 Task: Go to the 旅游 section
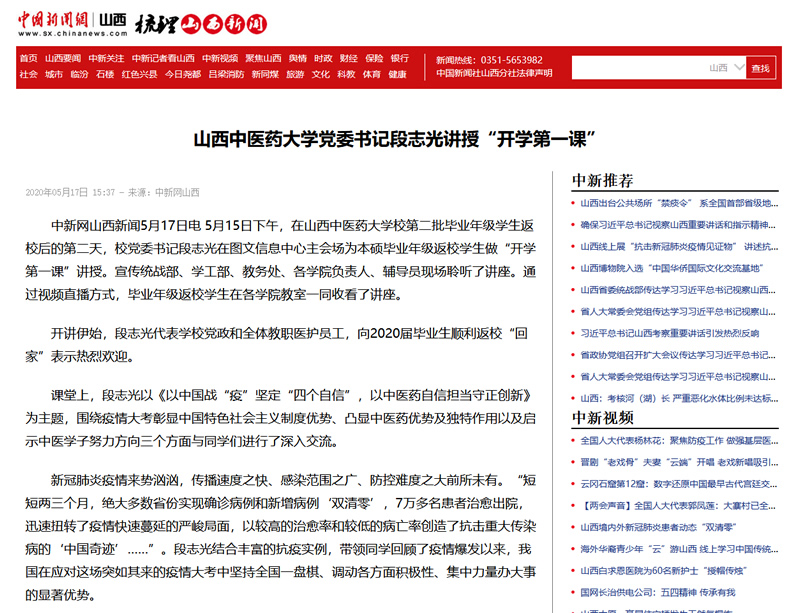[x=294, y=74]
